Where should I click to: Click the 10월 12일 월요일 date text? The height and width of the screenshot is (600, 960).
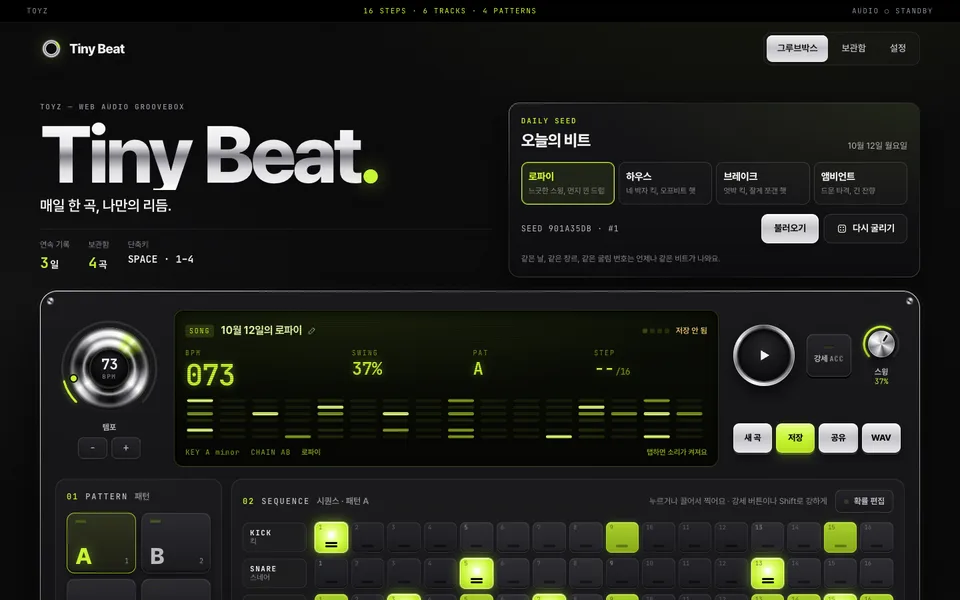click(877, 146)
